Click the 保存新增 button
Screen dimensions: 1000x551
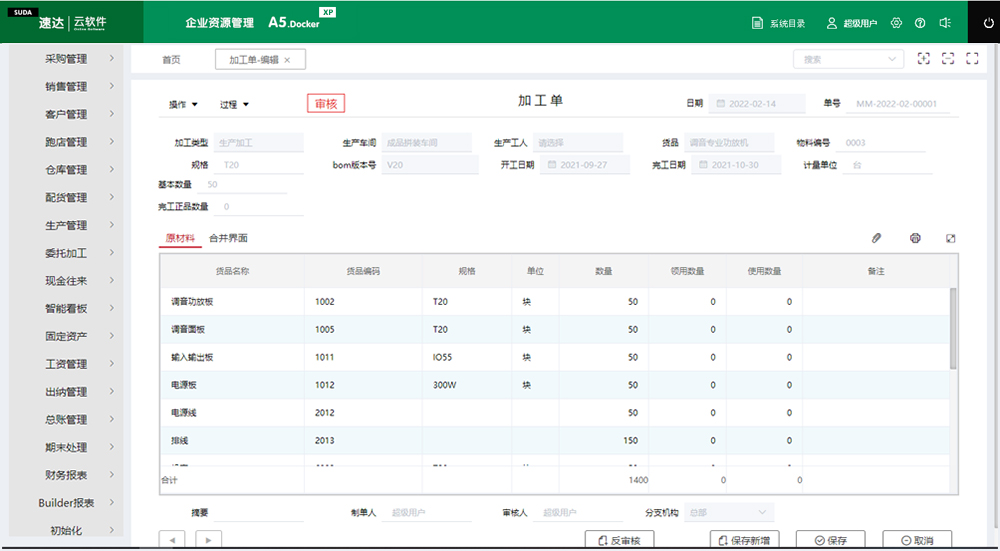pos(744,540)
